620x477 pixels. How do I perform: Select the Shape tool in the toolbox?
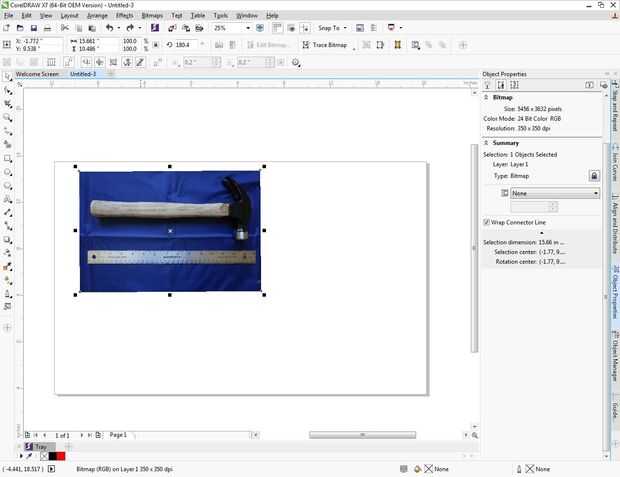(8, 91)
